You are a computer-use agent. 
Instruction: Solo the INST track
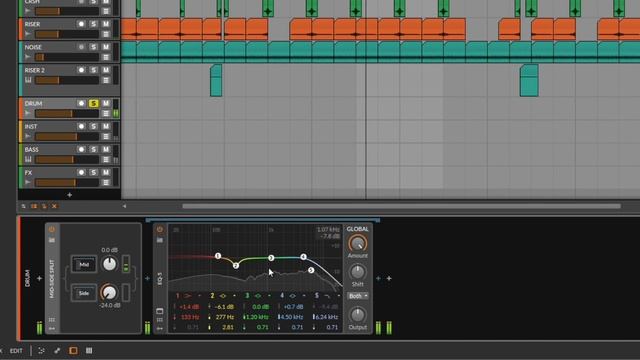click(93, 127)
